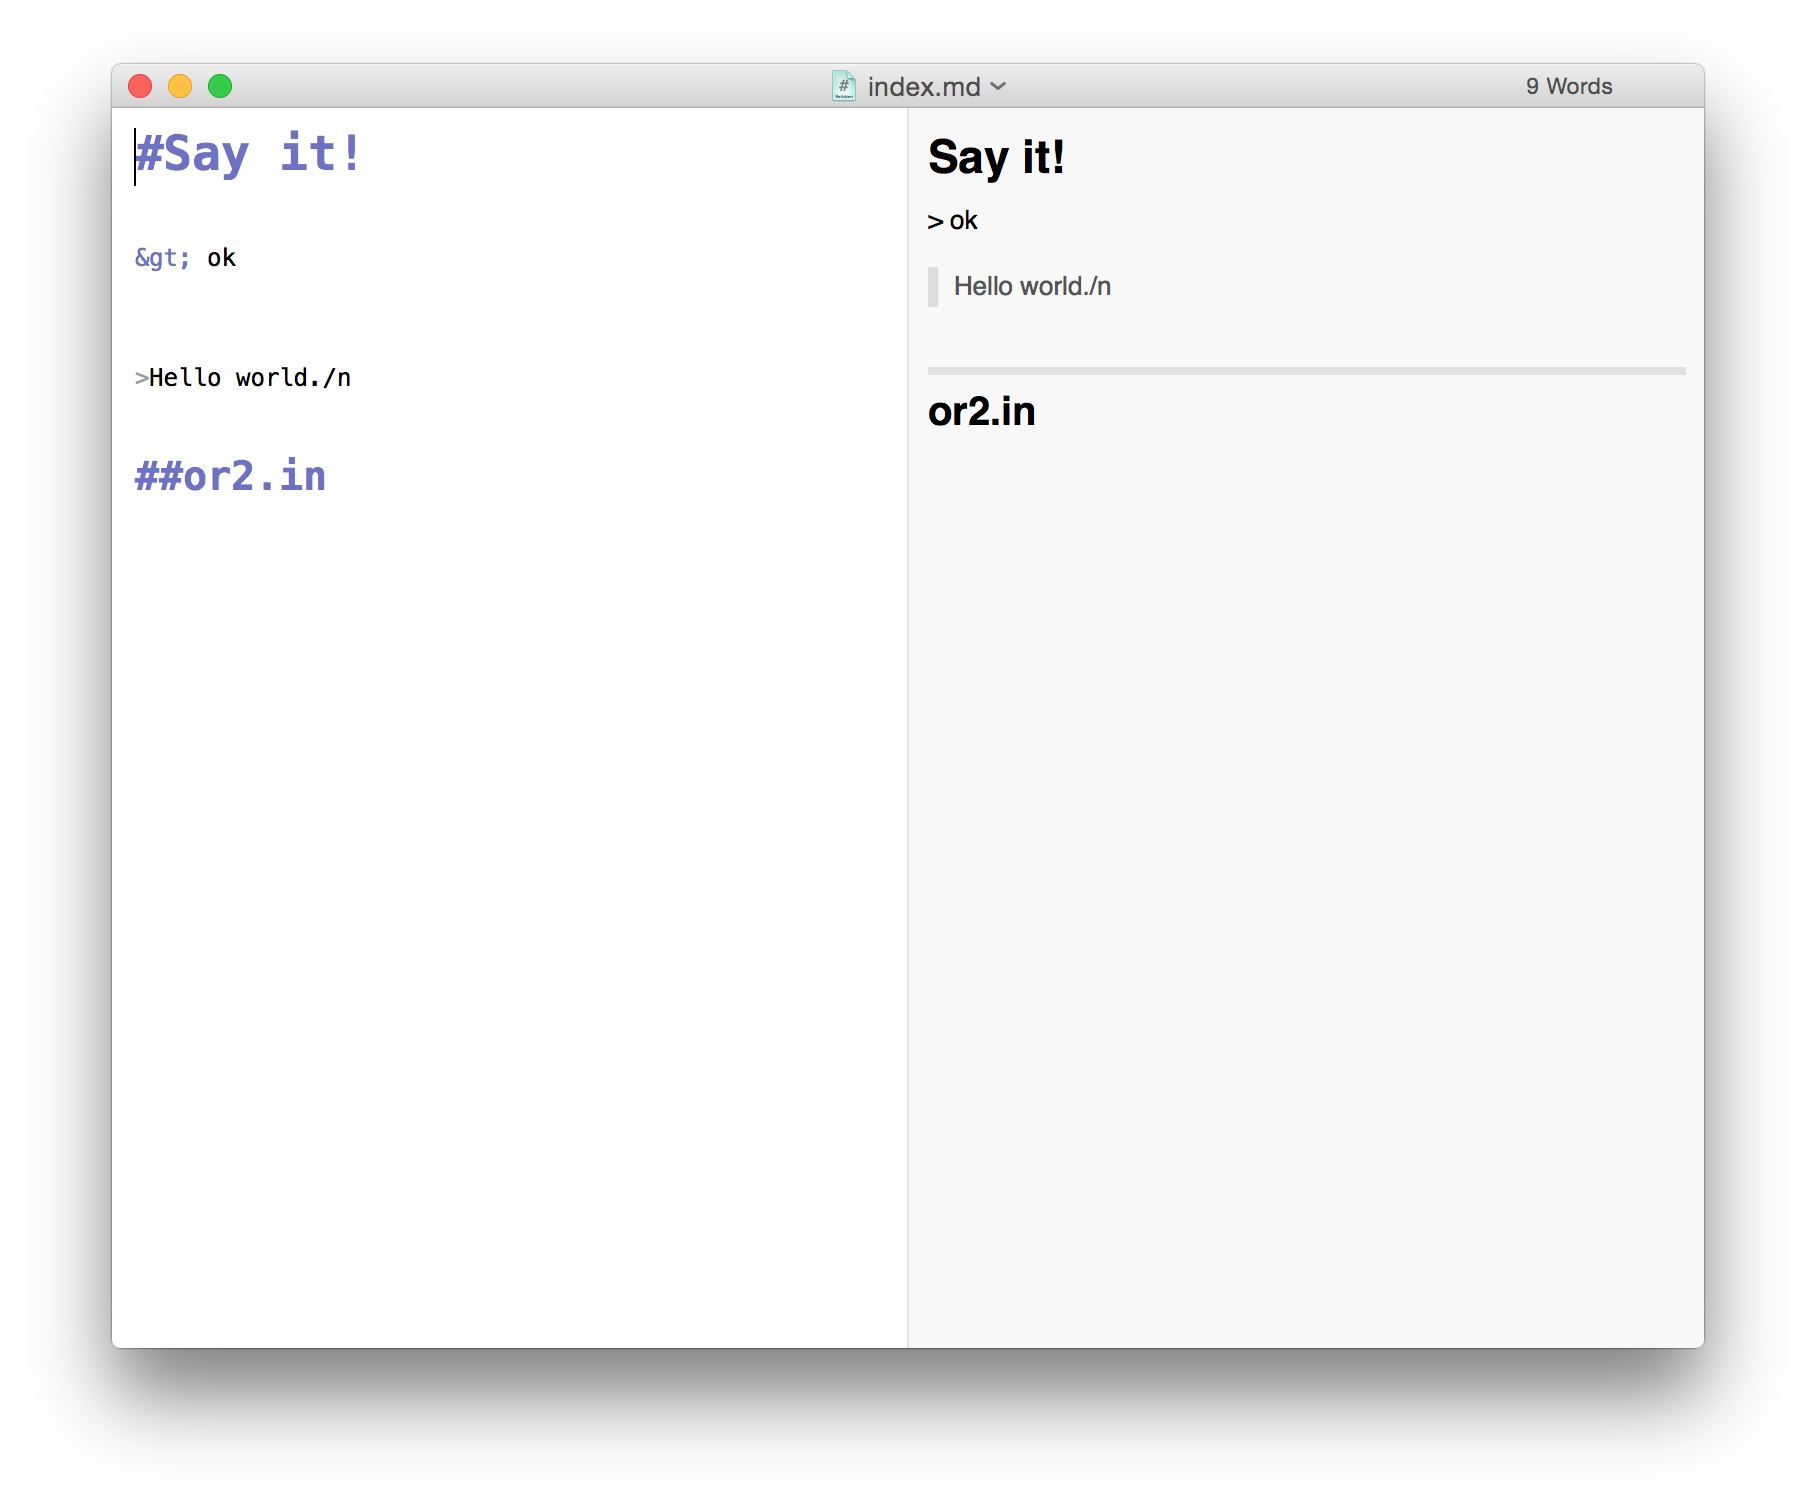The height and width of the screenshot is (1508, 1816).
Task: Place cursor in '##or2.in' editor heading
Action: (230, 476)
